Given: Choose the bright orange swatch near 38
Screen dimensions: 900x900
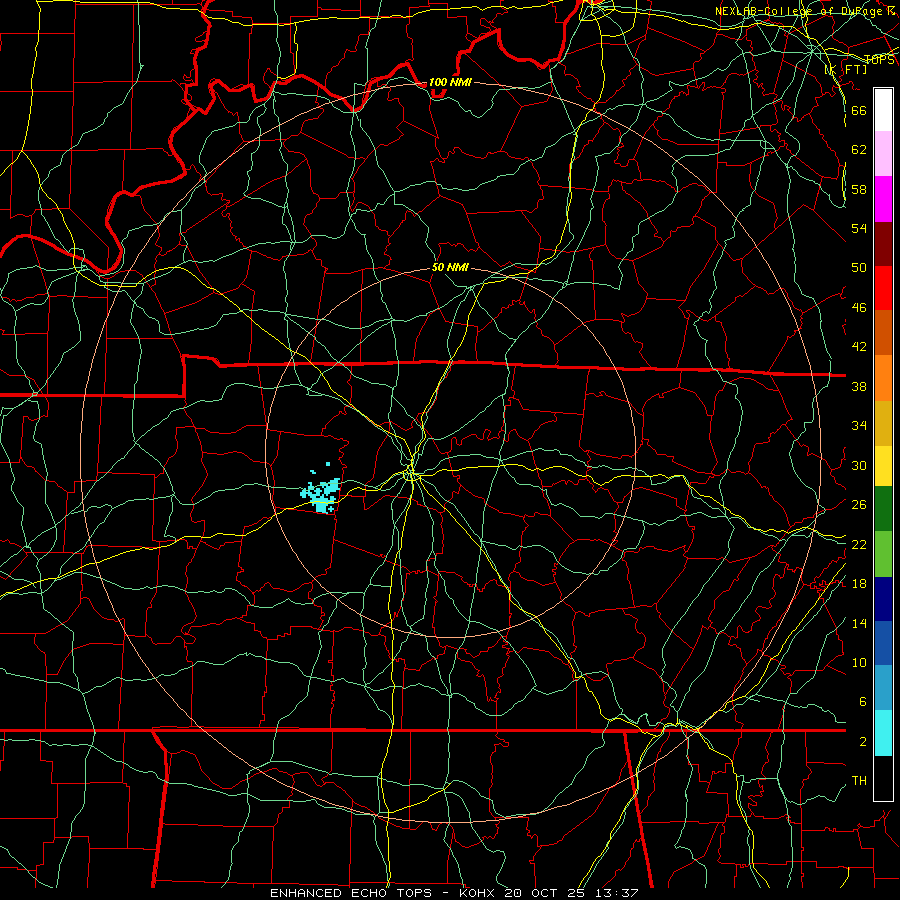Looking at the screenshot, I should point(883,378).
